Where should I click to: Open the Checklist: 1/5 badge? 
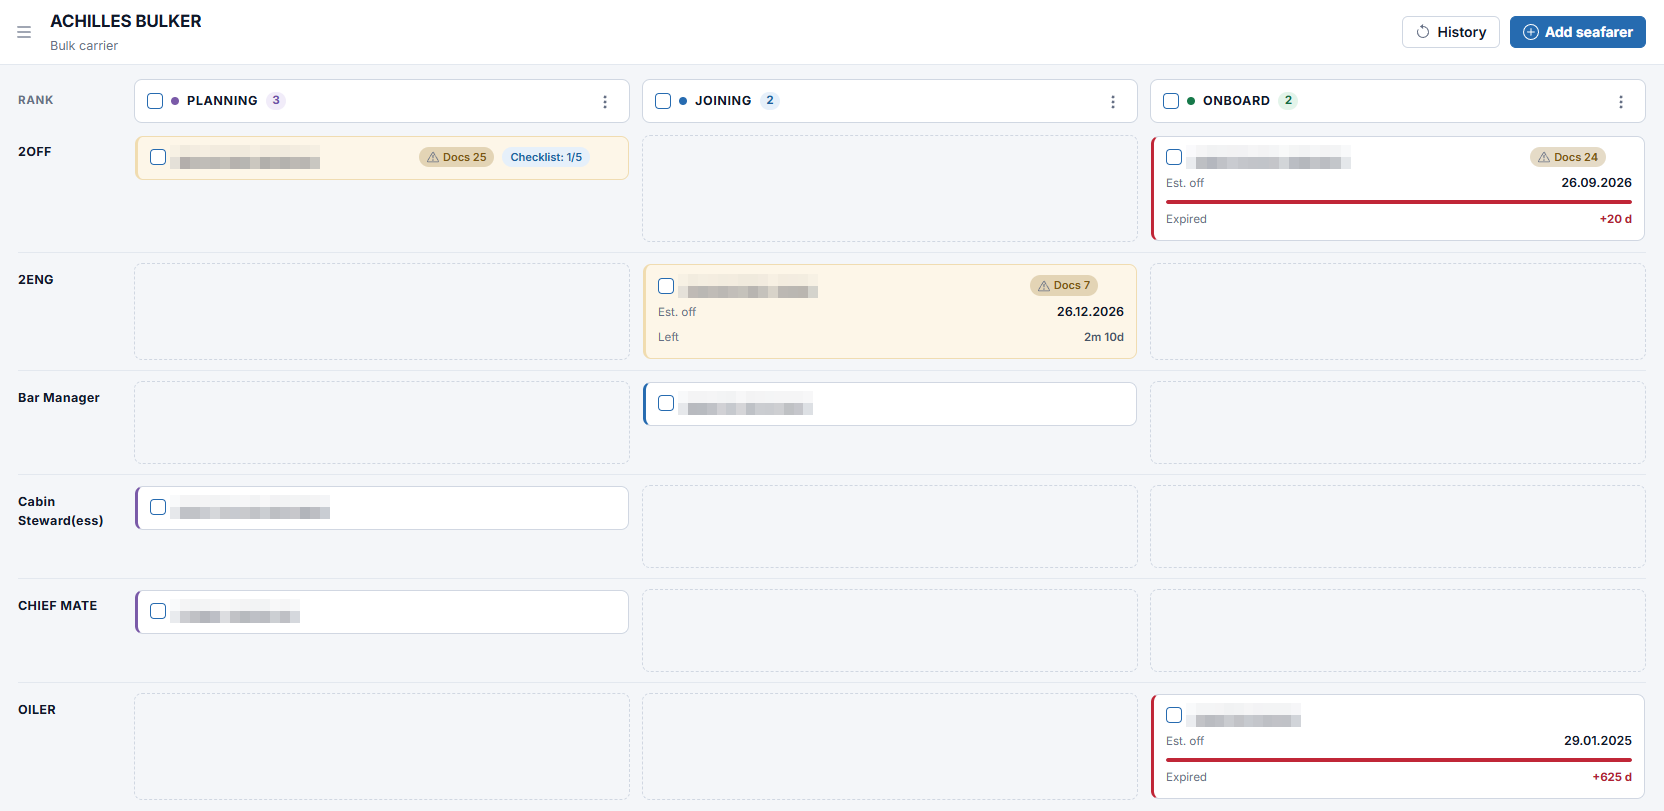click(x=546, y=157)
